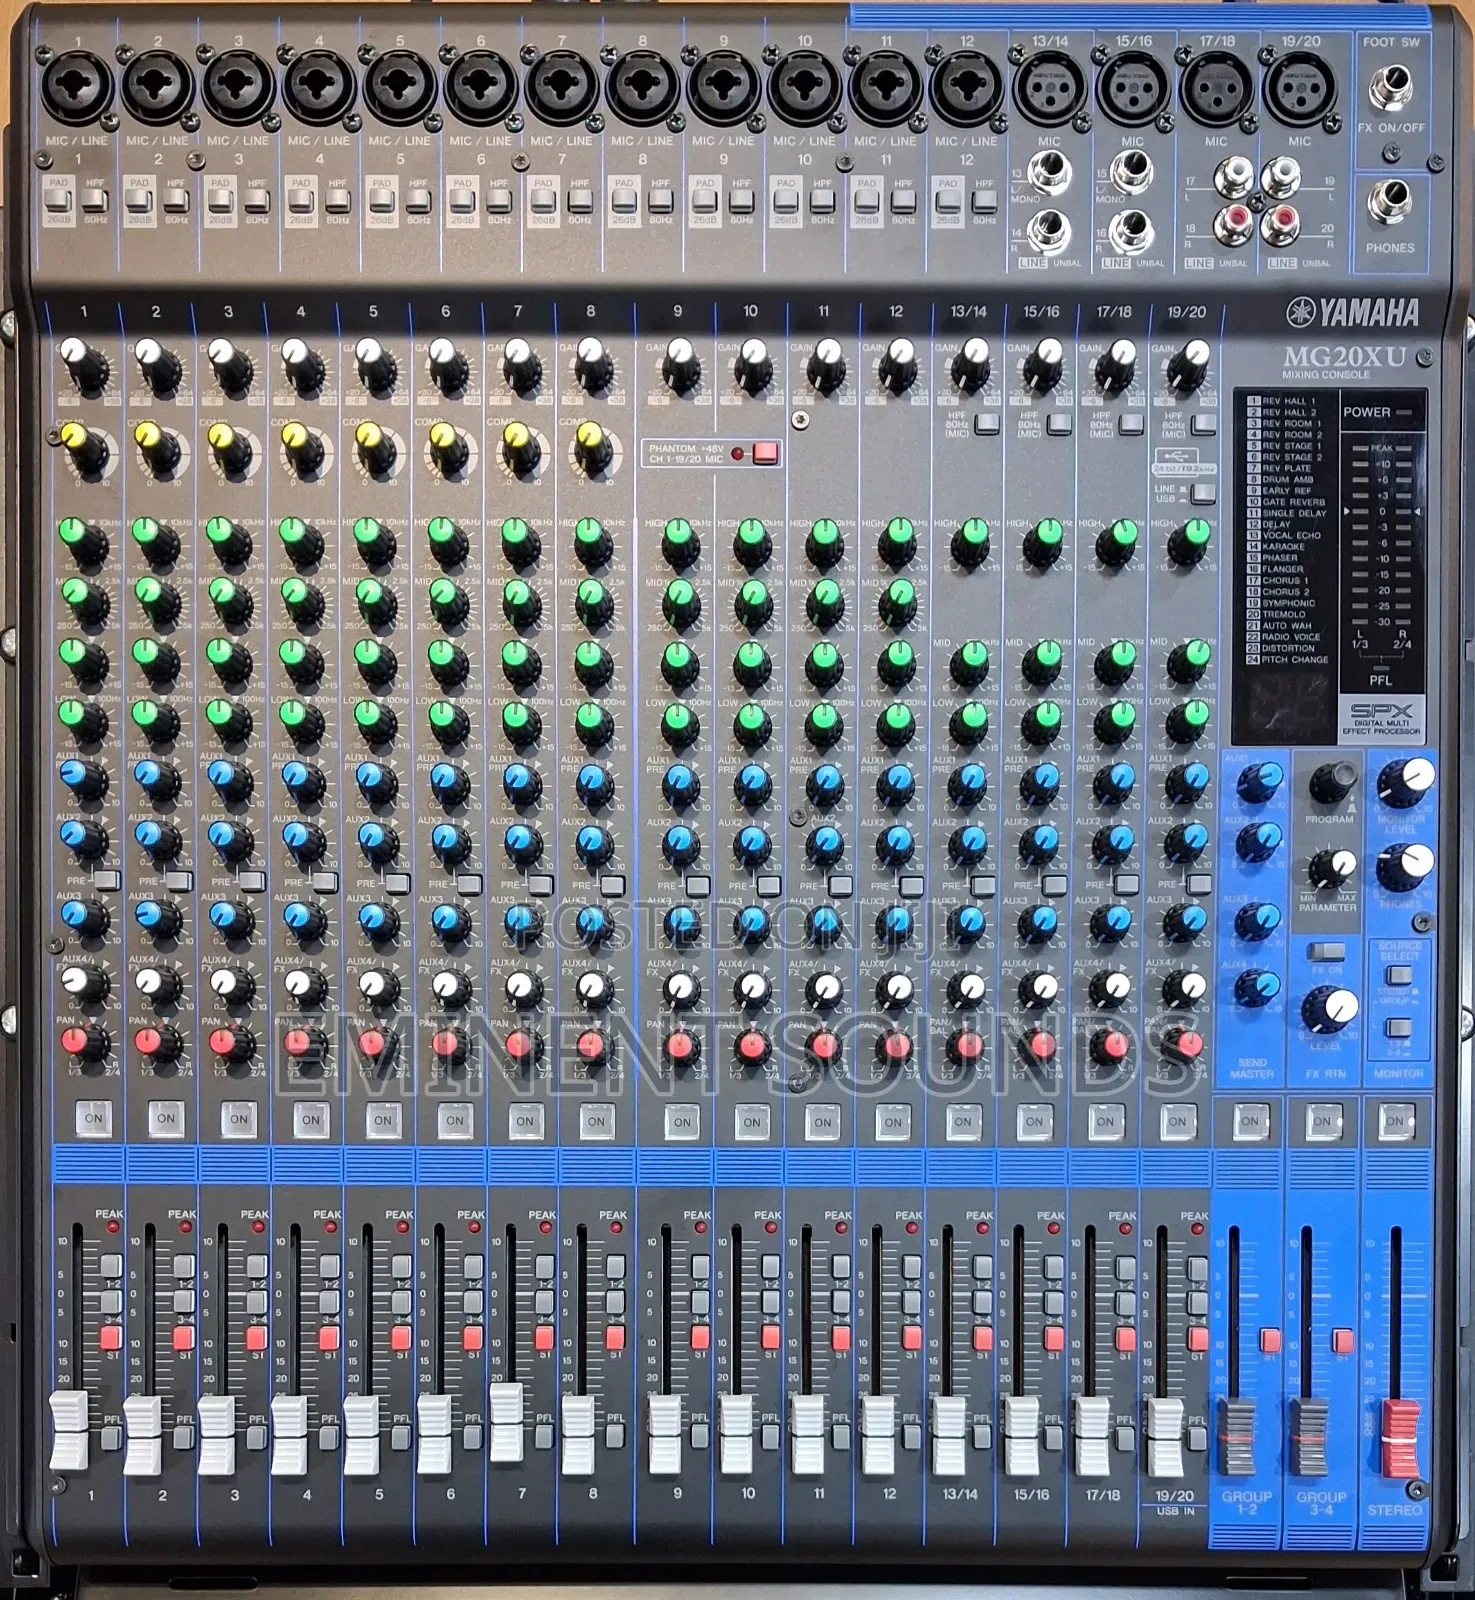Viewport: 1475px width, 1600px height.
Task: Grab the channel 19/20 fader
Action: coord(1165,1437)
